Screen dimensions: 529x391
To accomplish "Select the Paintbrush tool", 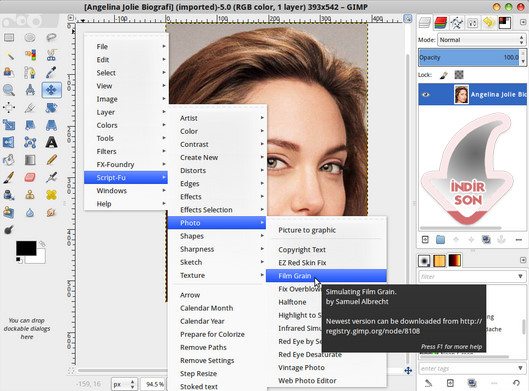I will pos(9,177).
